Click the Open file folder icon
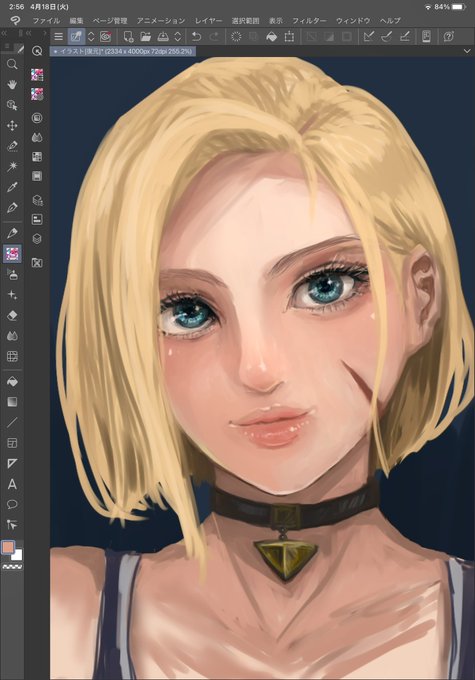The width and height of the screenshot is (475, 680). [146, 36]
